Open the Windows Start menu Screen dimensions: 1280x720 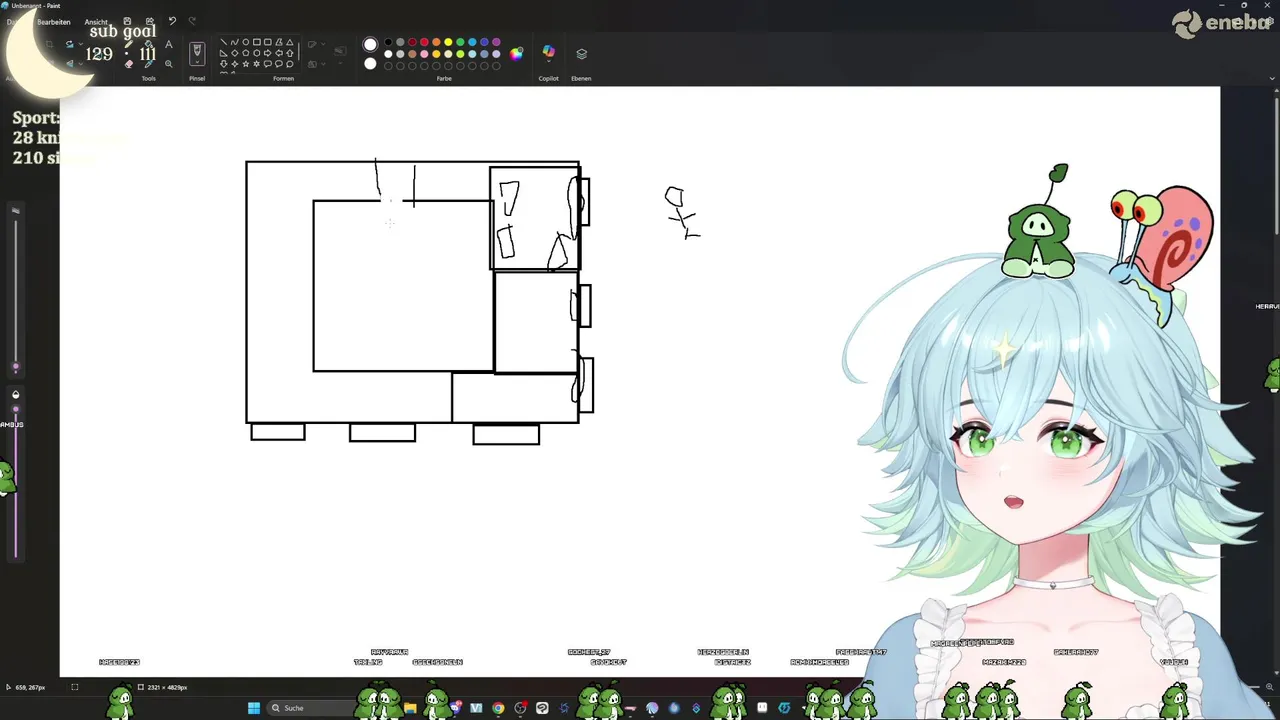pos(254,708)
